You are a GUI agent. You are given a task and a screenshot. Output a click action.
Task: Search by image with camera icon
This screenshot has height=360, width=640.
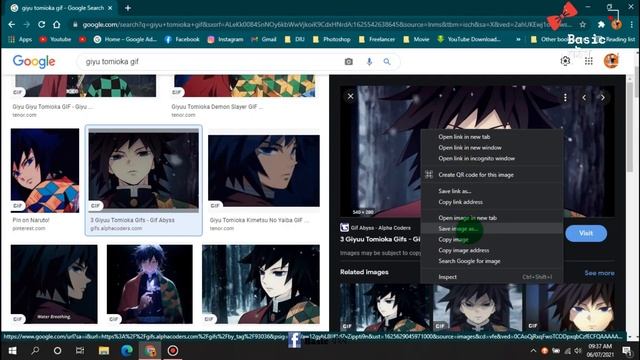click(x=349, y=62)
